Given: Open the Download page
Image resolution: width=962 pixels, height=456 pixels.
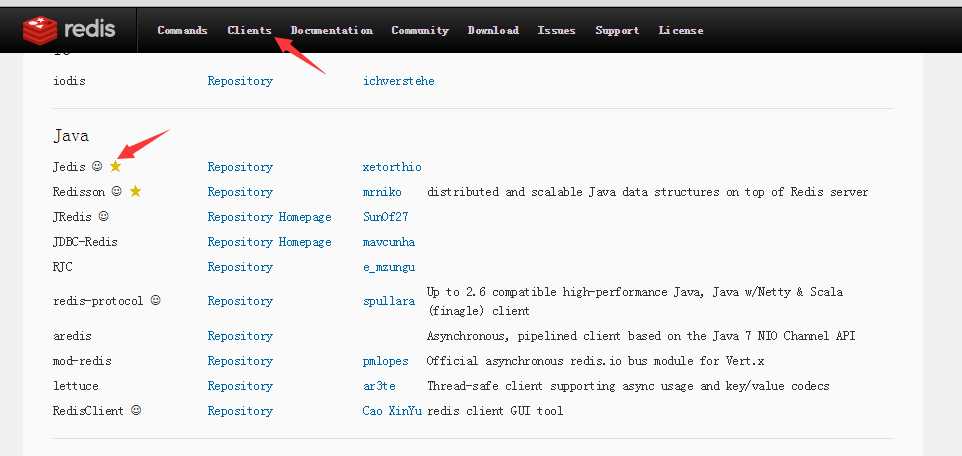Looking at the screenshot, I should pos(493,30).
